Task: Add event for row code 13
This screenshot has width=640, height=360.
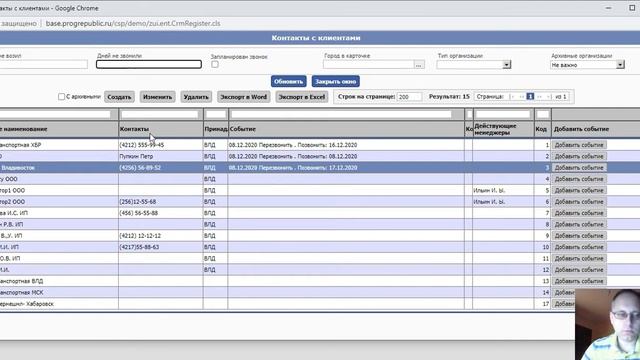Action: [579, 281]
